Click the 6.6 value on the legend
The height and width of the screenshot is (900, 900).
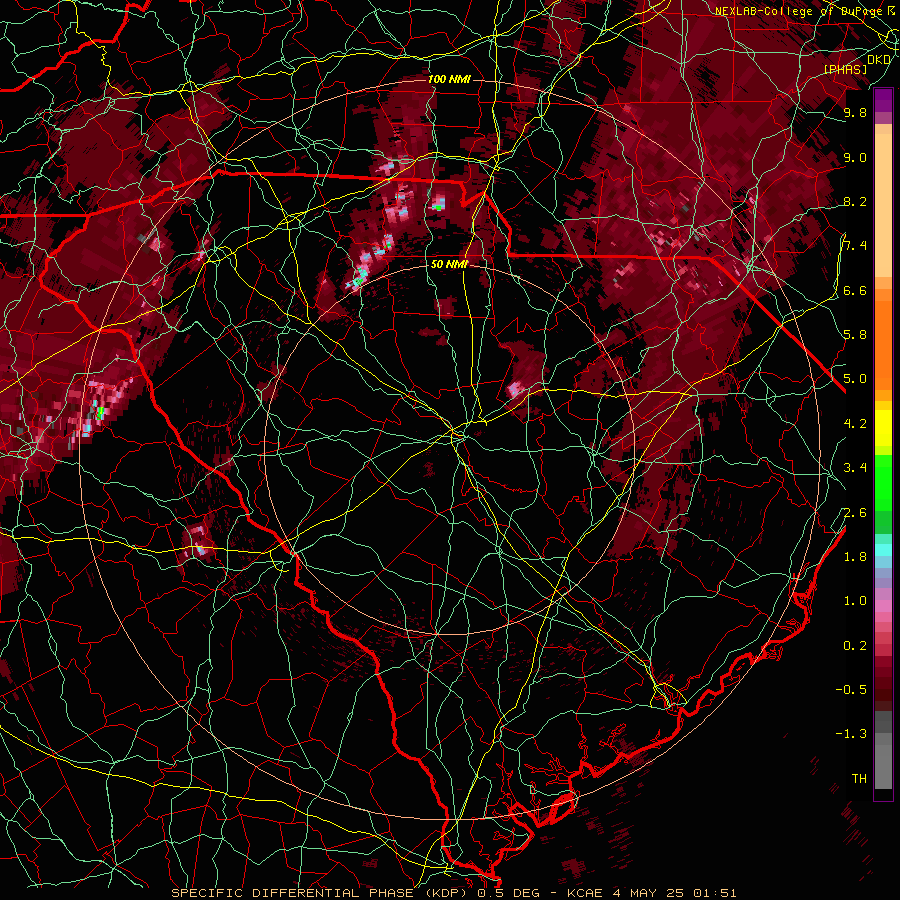(855, 290)
